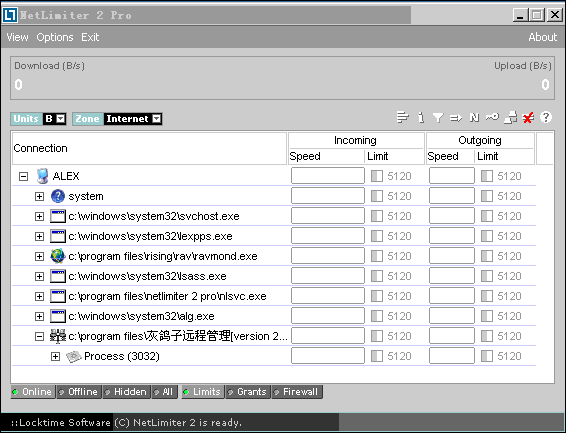Open the Zone Internet dropdown

(157, 118)
